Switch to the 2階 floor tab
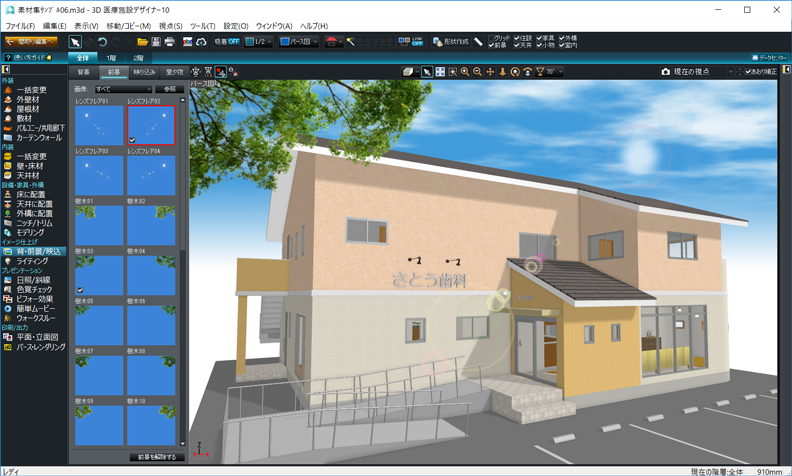 (x=138, y=58)
